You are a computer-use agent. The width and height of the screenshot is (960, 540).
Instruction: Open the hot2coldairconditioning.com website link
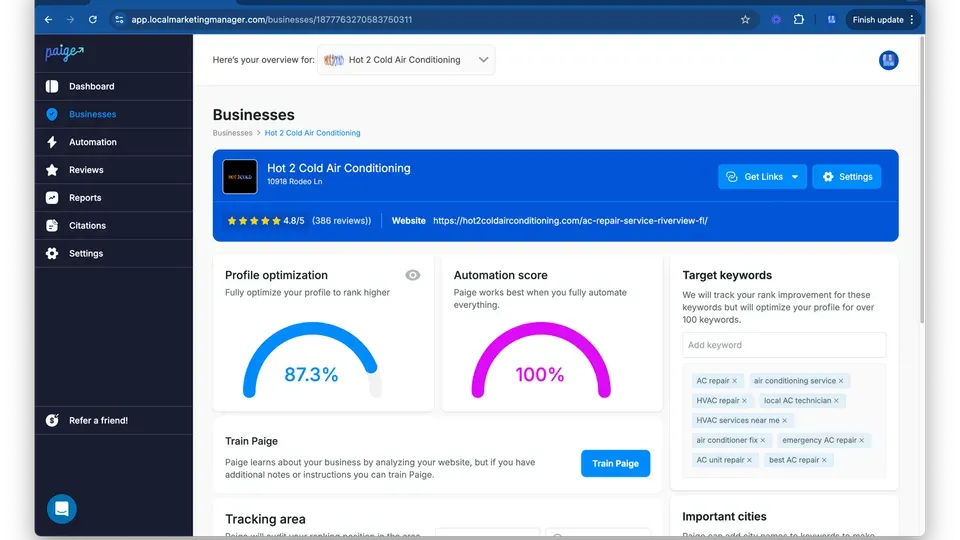pyautogui.click(x=570, y=220)
